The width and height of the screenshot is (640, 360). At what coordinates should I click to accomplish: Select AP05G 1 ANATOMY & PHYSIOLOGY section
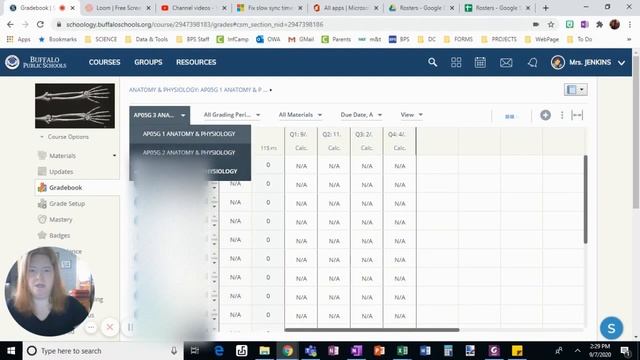190,134
